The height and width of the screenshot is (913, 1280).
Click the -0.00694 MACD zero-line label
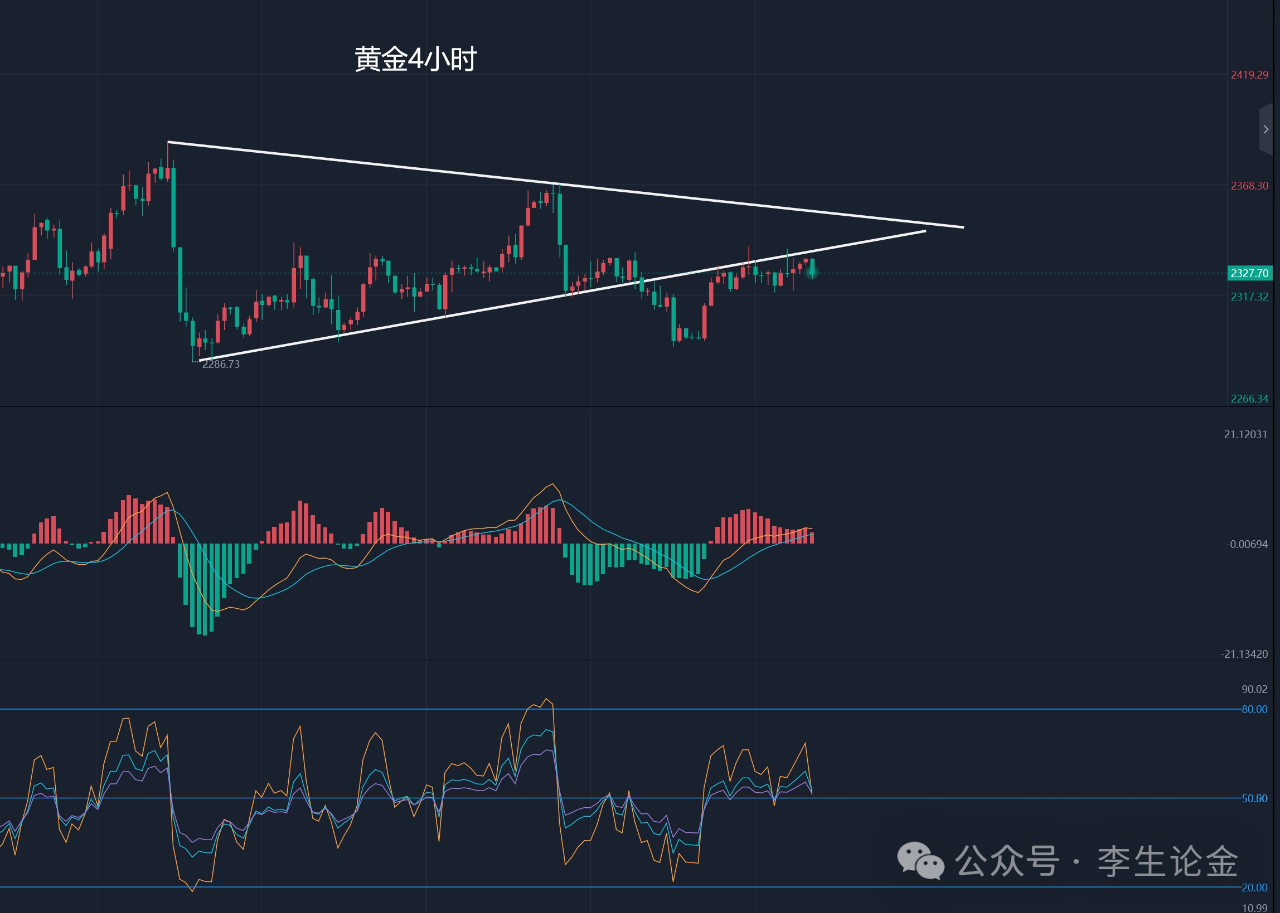[1248, 544]
